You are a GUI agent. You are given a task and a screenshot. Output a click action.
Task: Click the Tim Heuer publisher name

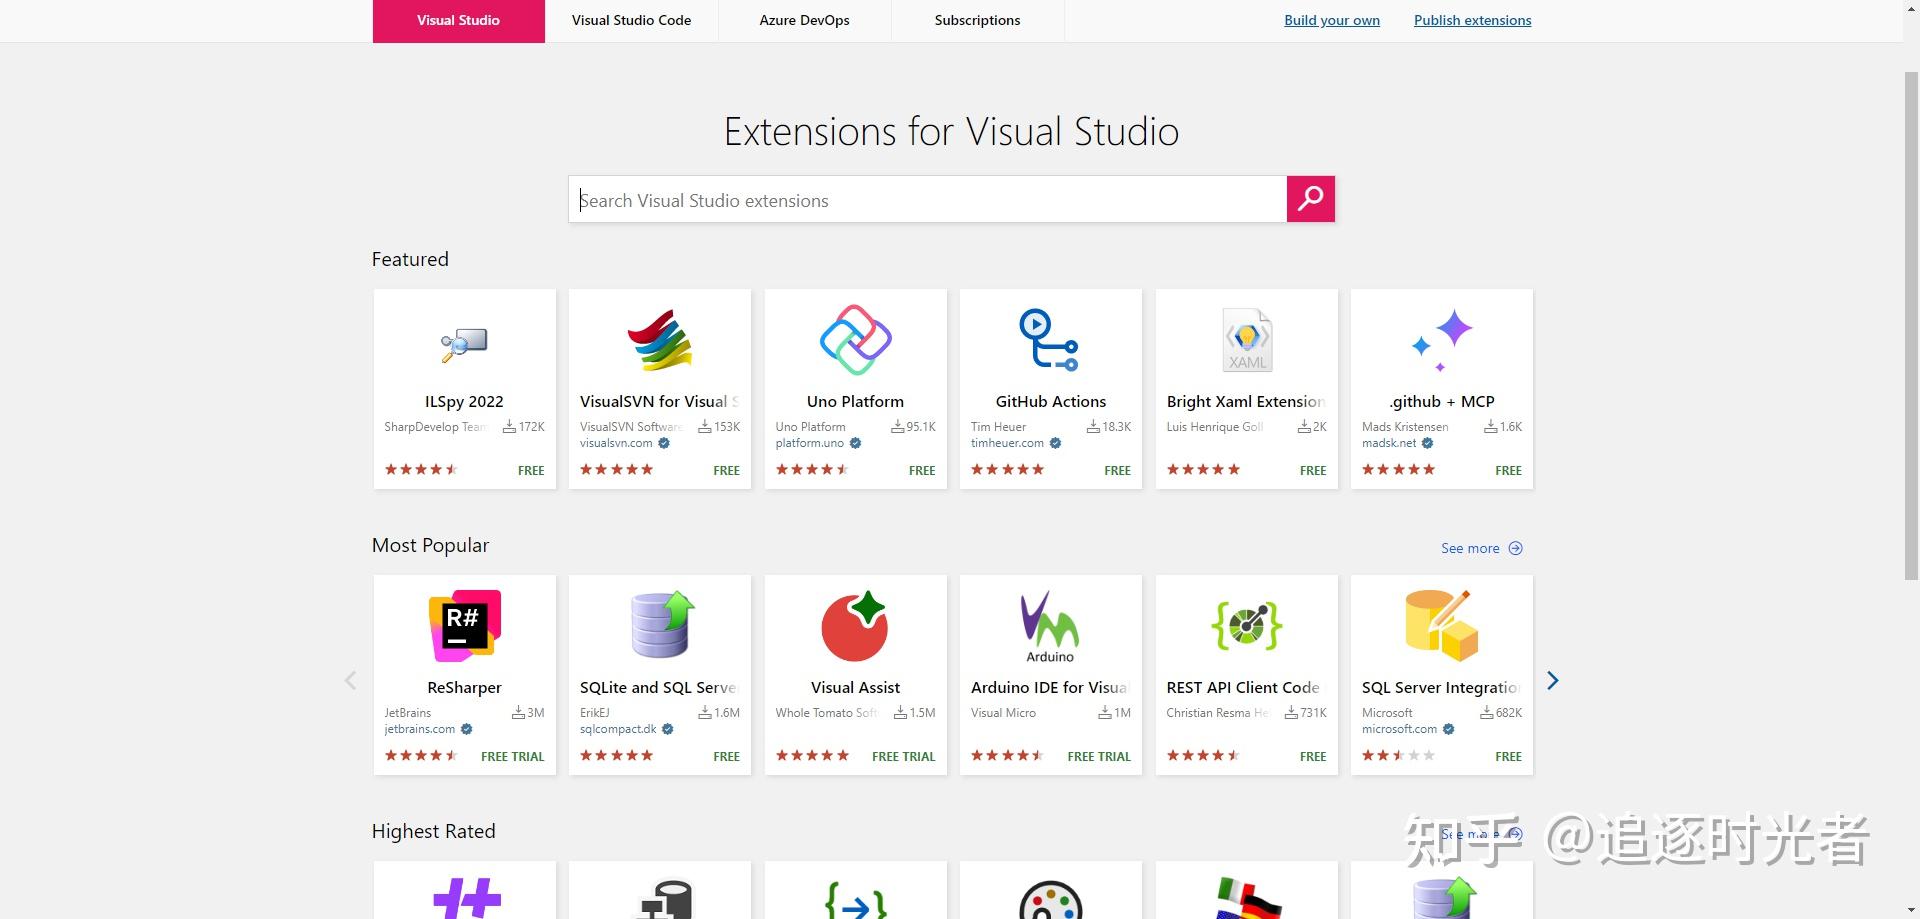(x=998, y=427)
